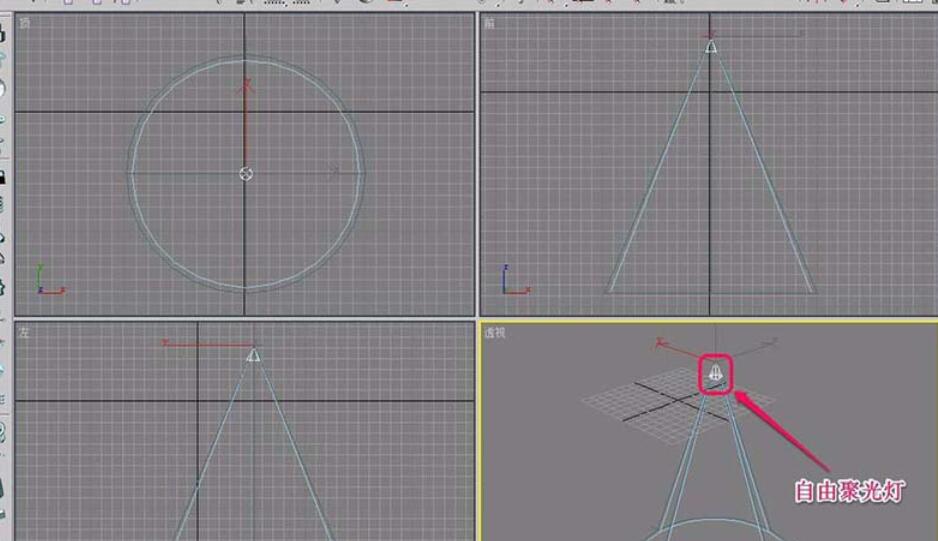
Task: Select the free spotlight in the perspective viewport
Action: (715, 374)
